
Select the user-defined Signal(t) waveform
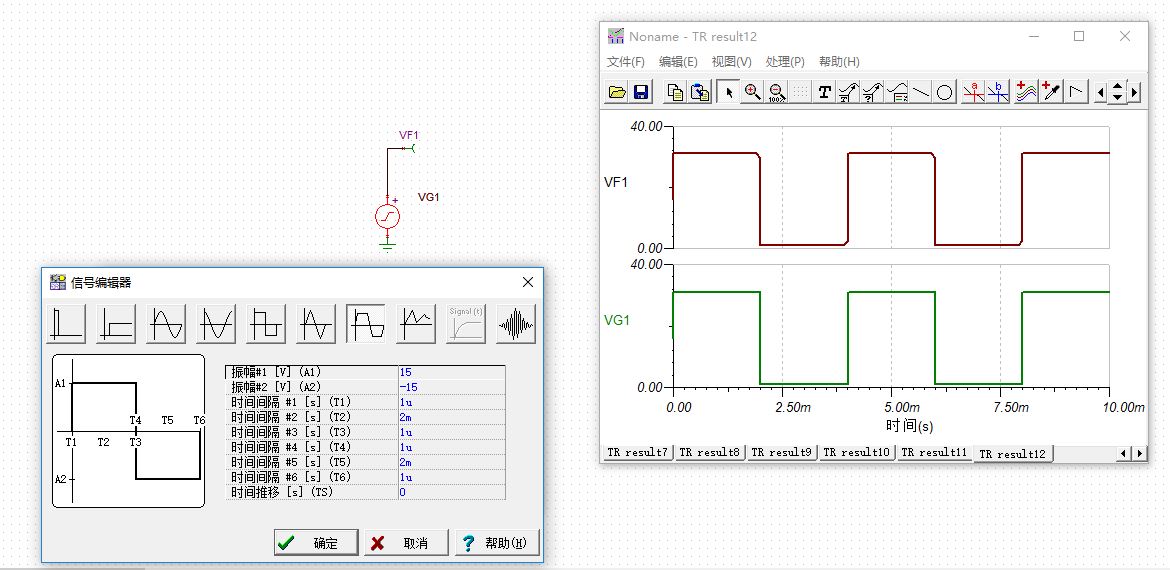pyautogui.click(x=466, y=324)
